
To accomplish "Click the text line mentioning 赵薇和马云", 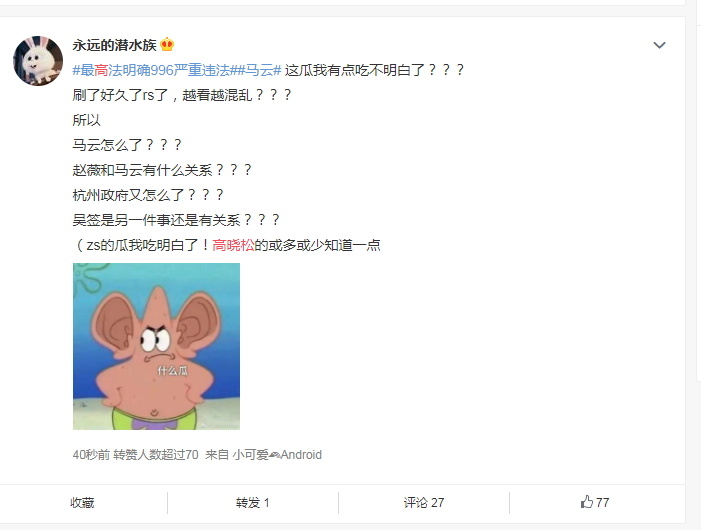I will (162, 170).
